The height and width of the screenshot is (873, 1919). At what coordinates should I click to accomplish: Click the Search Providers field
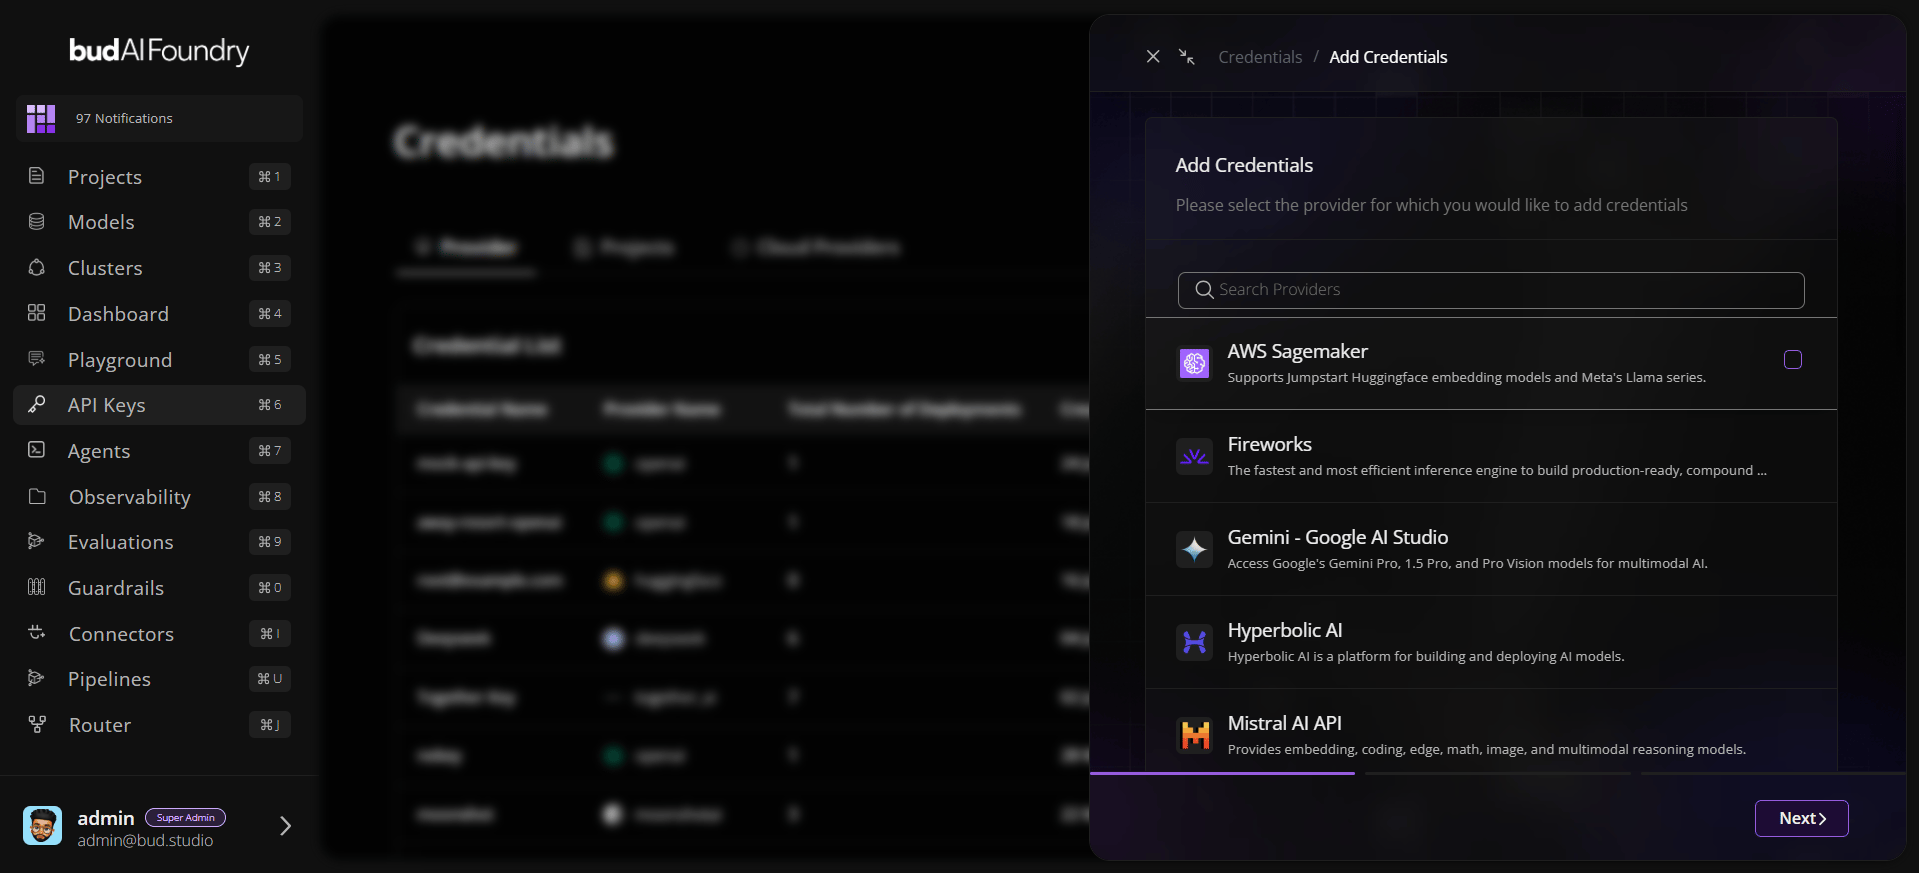[1491, 290]
